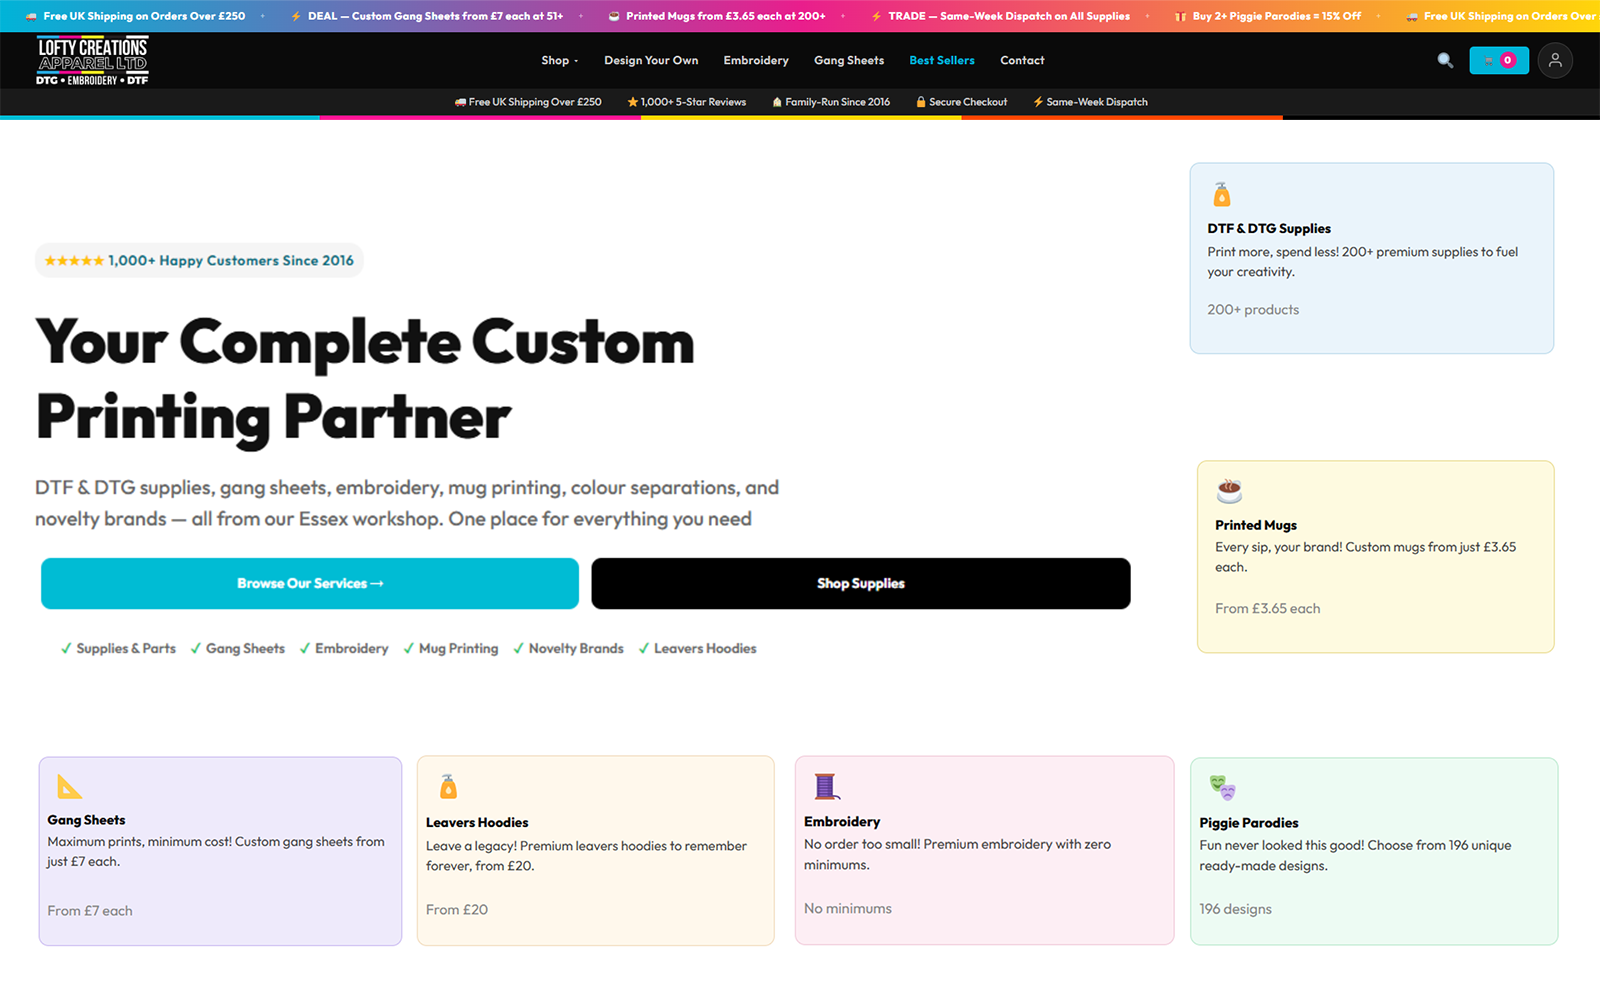
Task: Go to Embroidery in the top navigation
Action: (756, 60)
